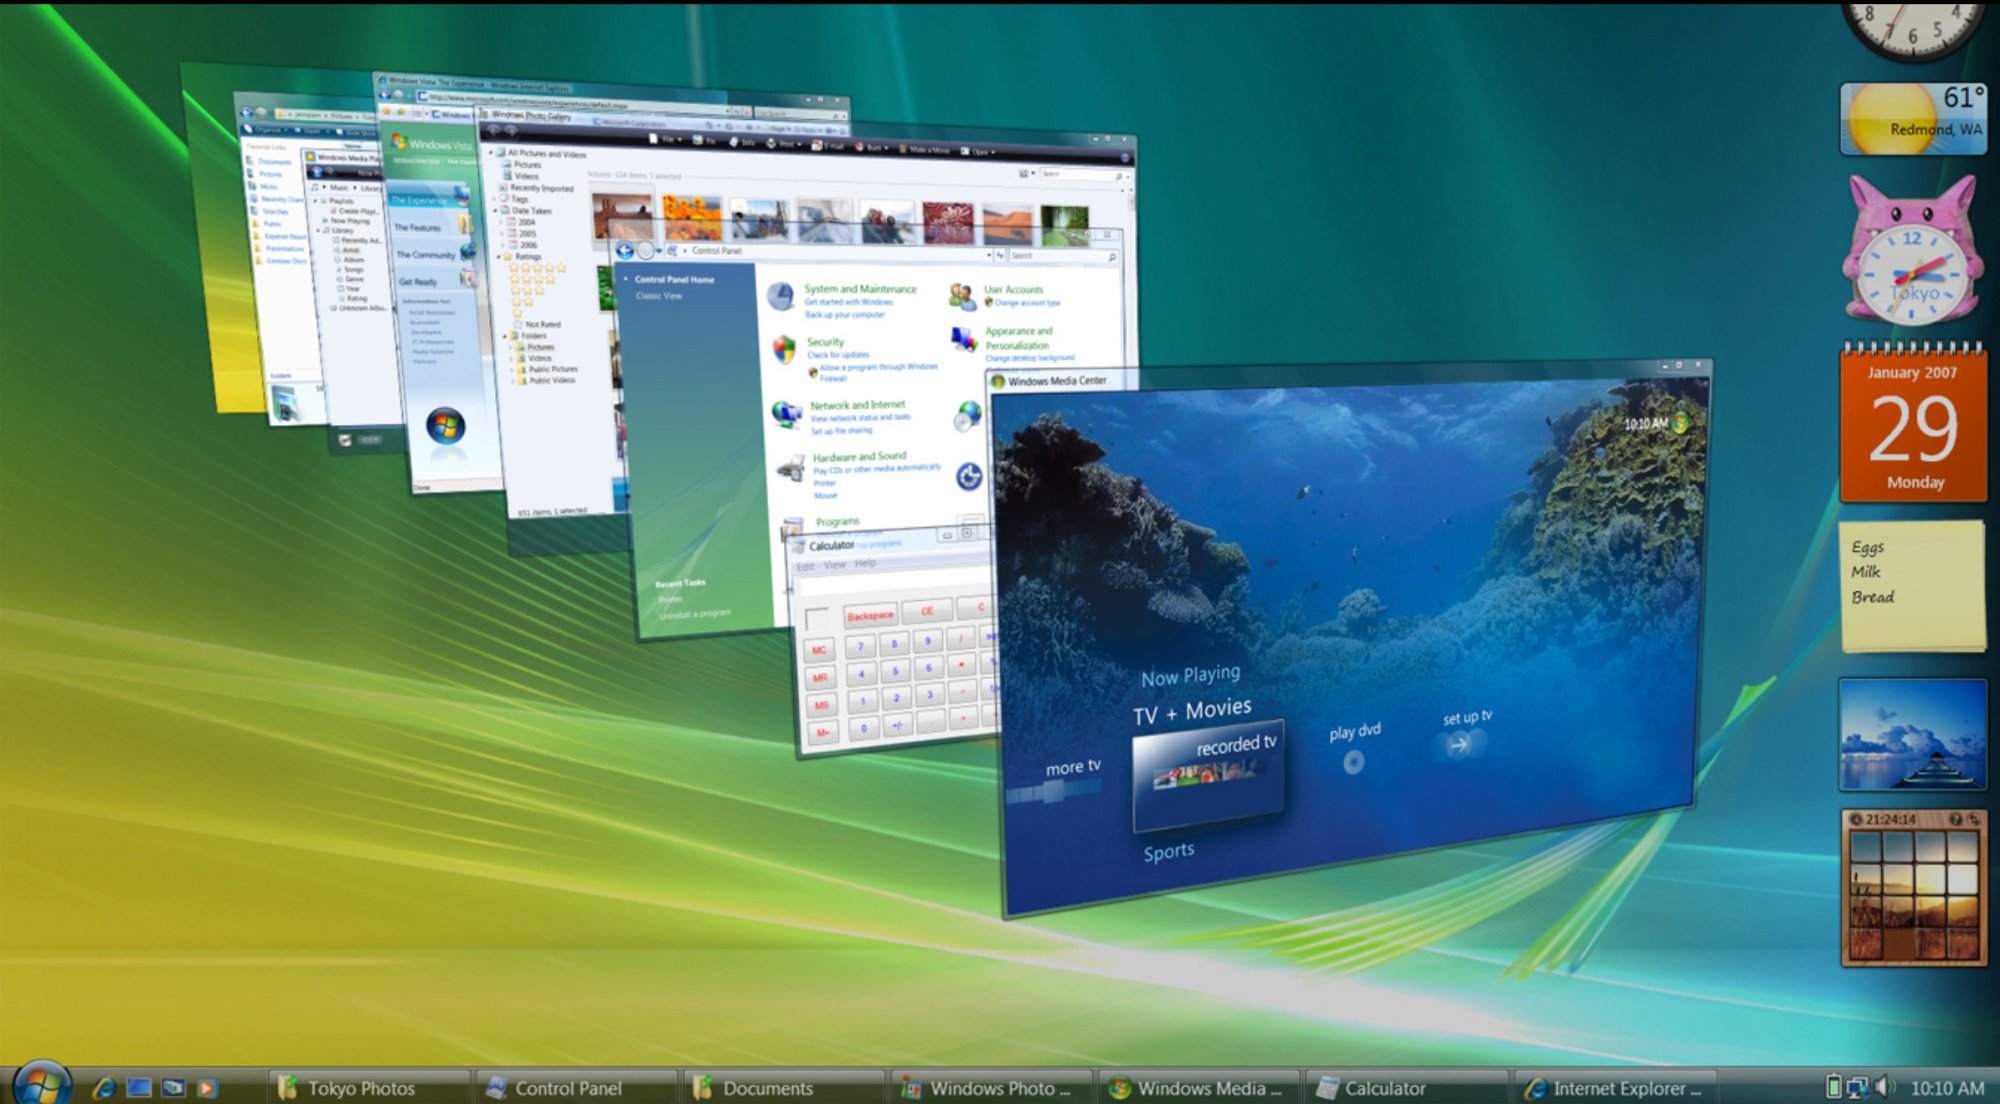This screenshot has height=1104, width=2000.
Task: Open Internet Explorer quick launch icon
Action: 104,1088
